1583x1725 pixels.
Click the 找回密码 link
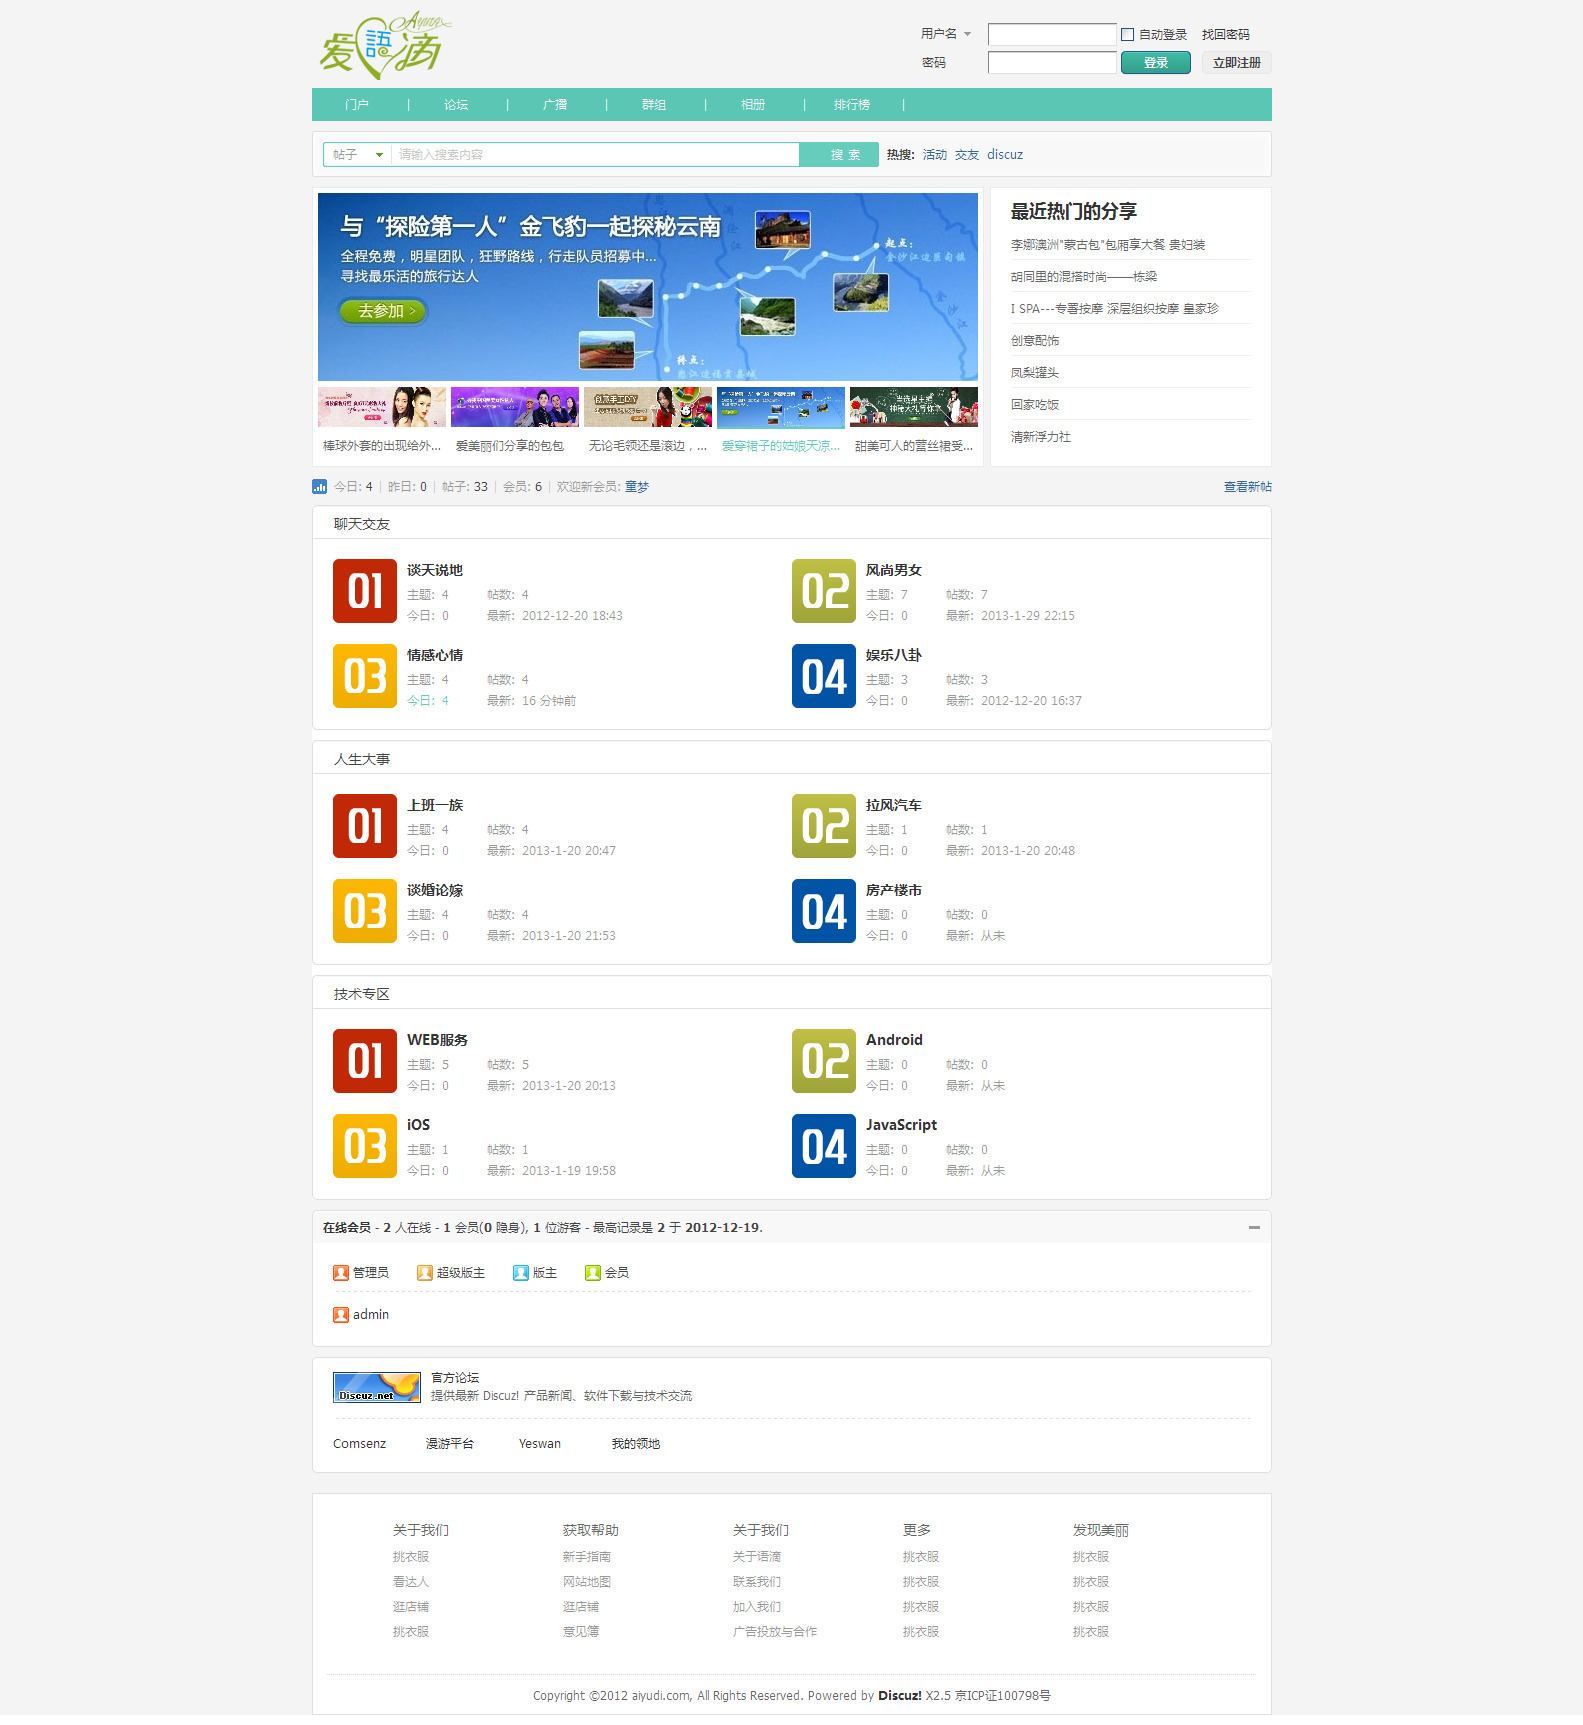point(1226,35)
